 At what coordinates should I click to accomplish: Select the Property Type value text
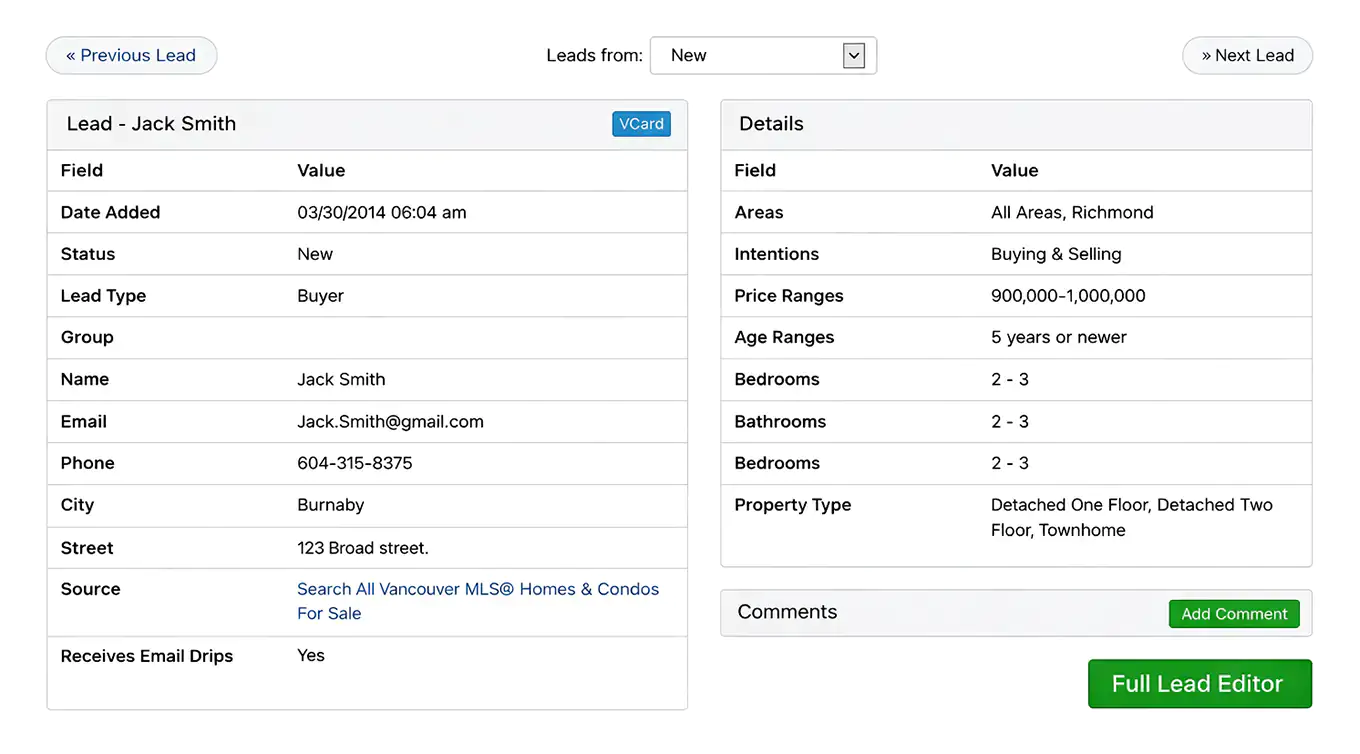(1131, 517)
